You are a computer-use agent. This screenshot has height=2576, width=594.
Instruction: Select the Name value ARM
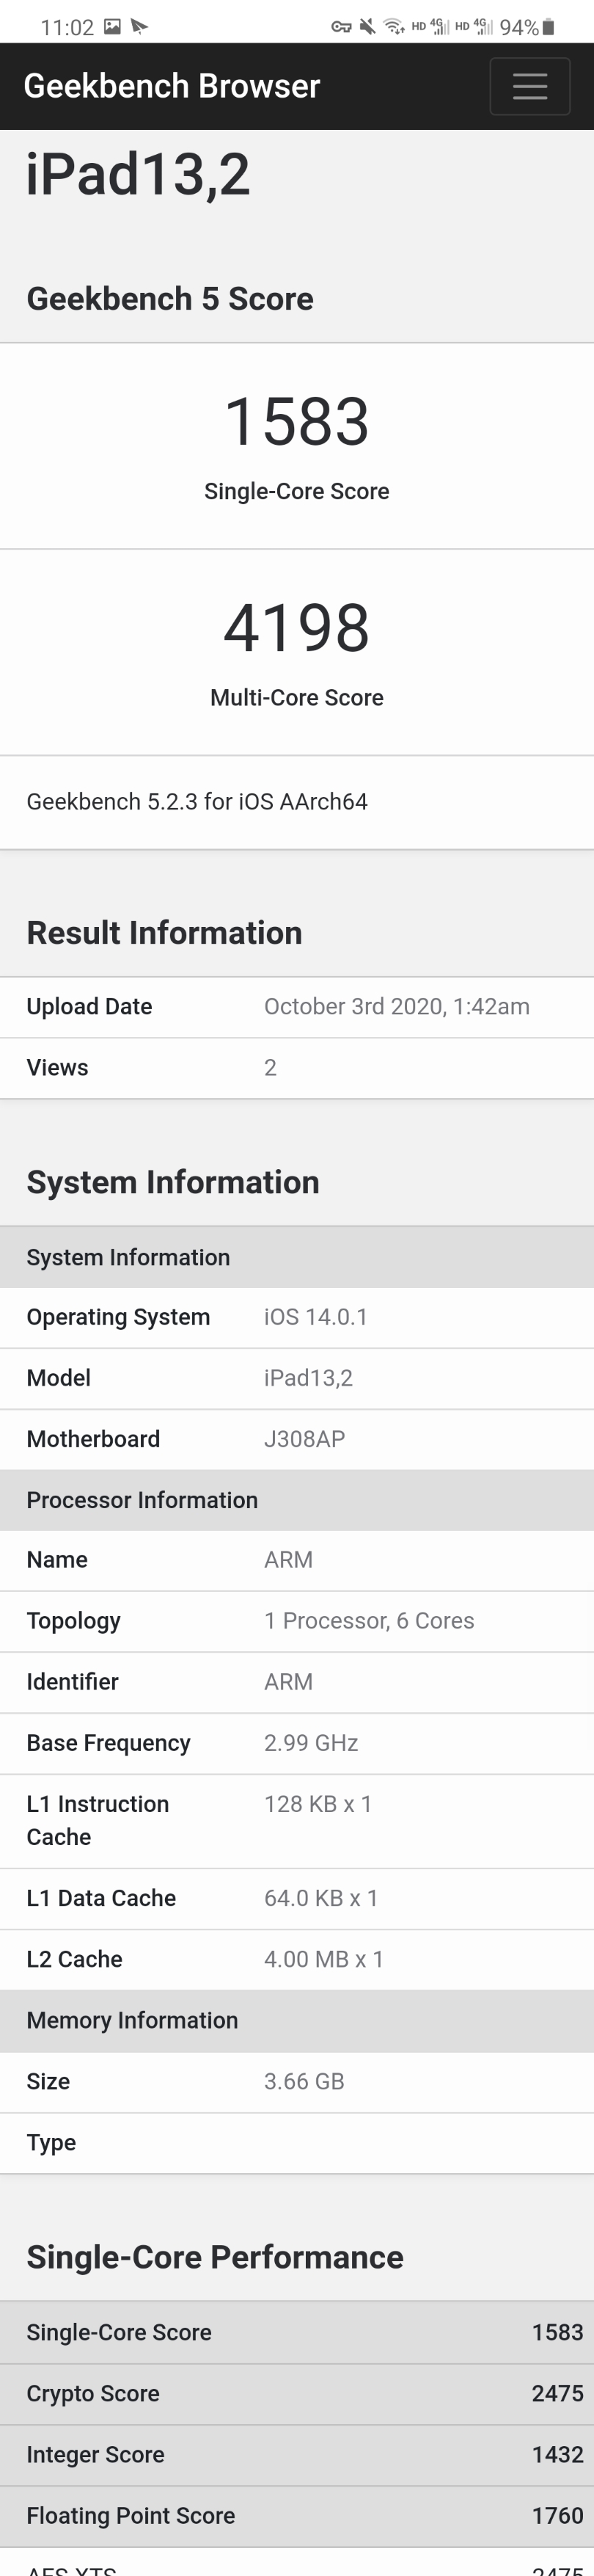(x=288, y=1560)
